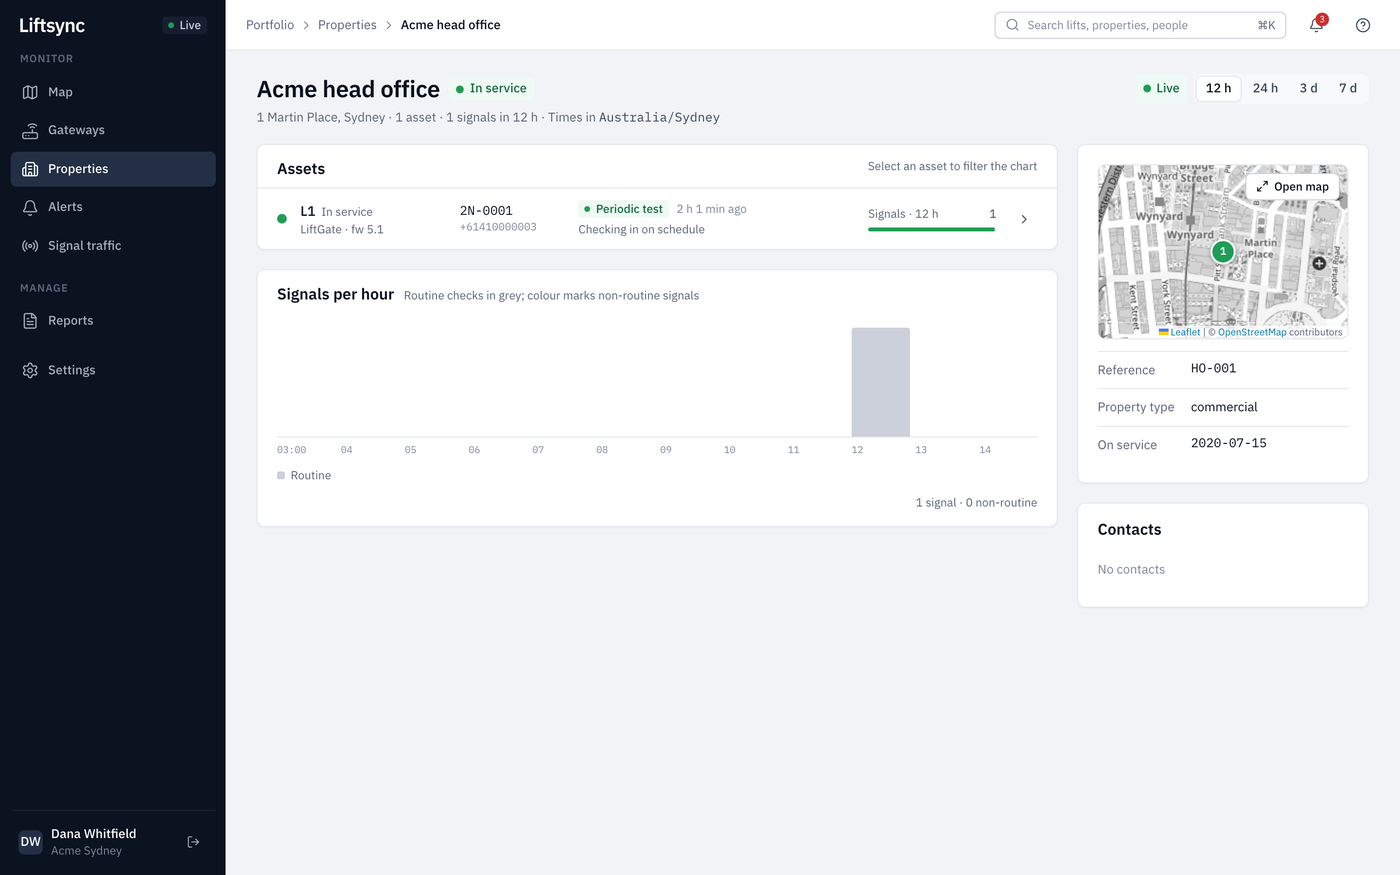Click the Signals 12 h progress bar

pos(931,229)
